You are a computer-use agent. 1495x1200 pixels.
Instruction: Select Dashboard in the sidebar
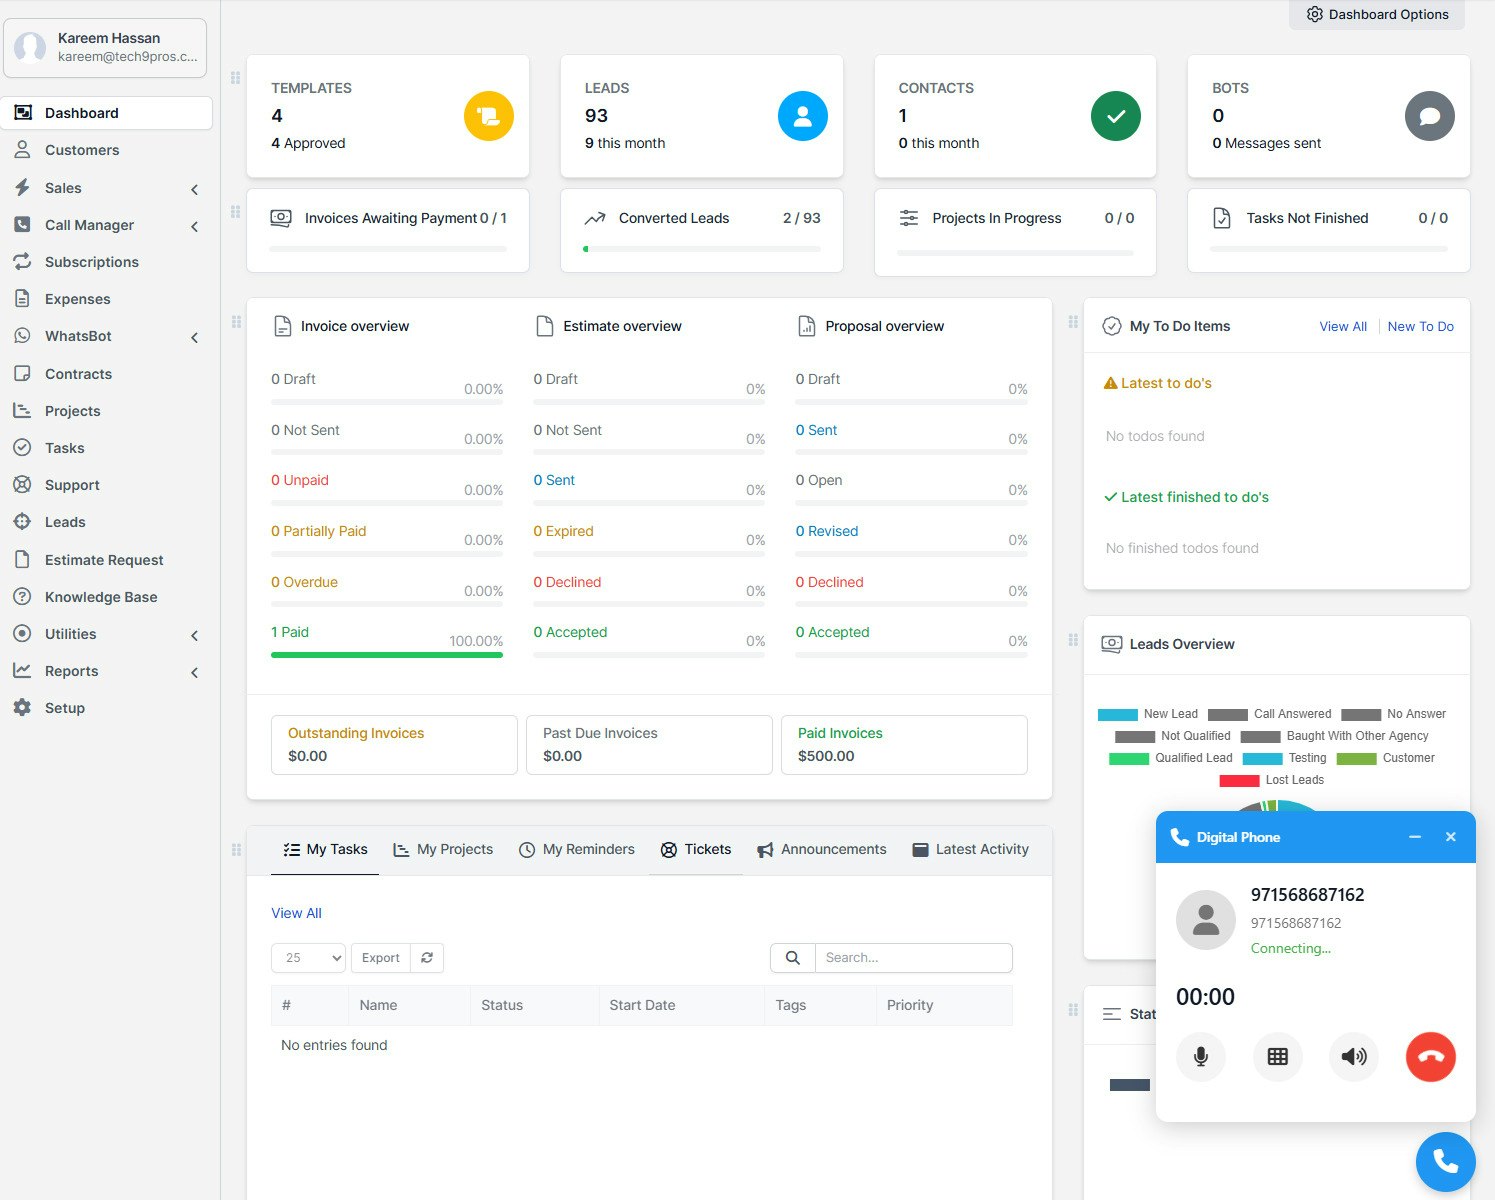pos(106,113)
